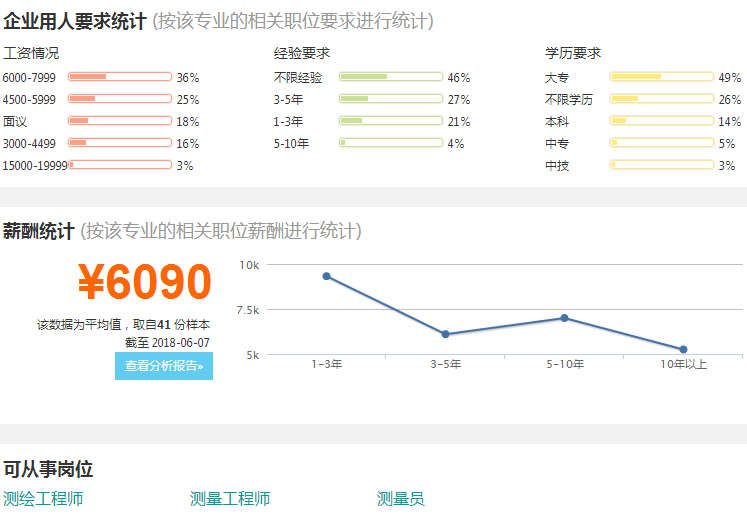The height and width of the screenshot is (517, 747).
Task: Click the 中专 education progress bar
Action: click(662, 142)
